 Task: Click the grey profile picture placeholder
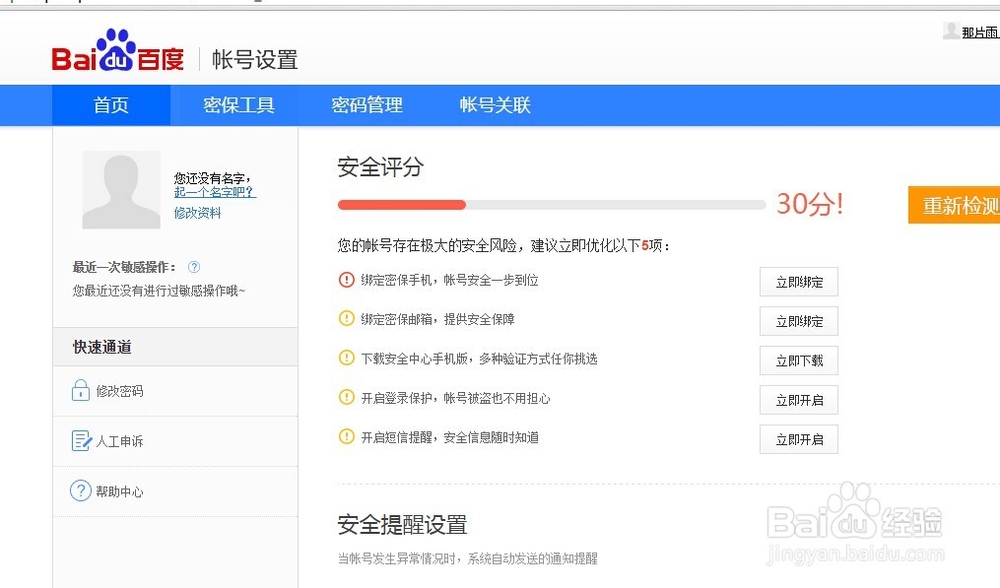coord(121,190)
